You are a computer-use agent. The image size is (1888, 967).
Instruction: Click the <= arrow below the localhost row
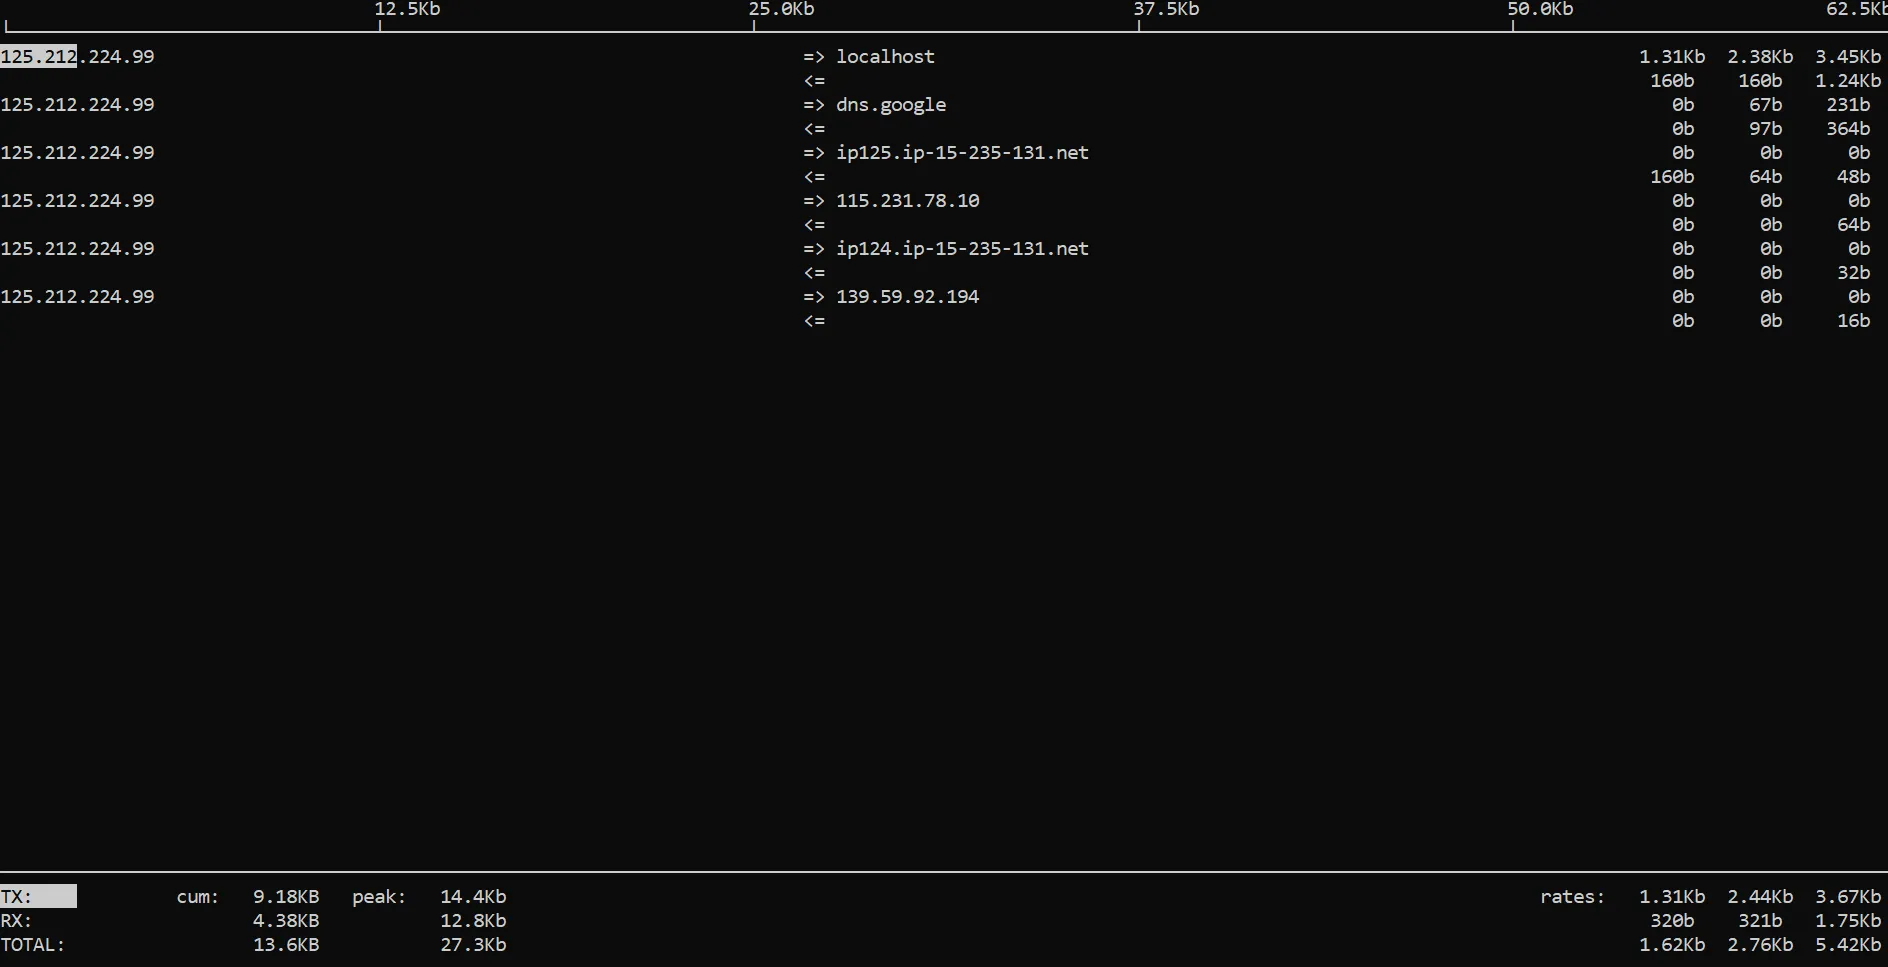814,81
